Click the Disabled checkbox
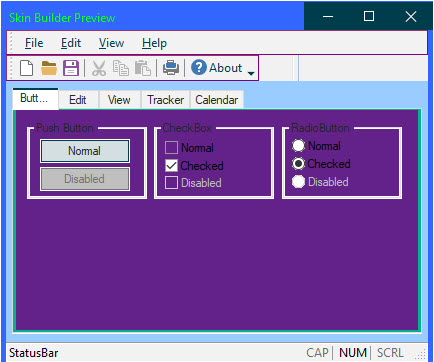 click(171, 183)
